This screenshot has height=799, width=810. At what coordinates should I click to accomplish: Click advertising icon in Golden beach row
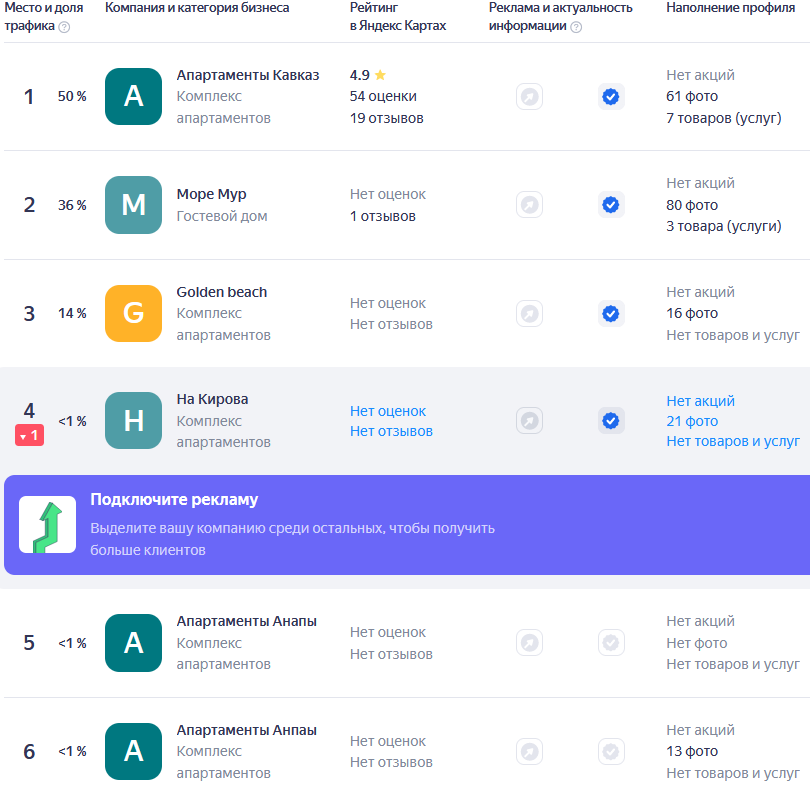coord(529,314)
